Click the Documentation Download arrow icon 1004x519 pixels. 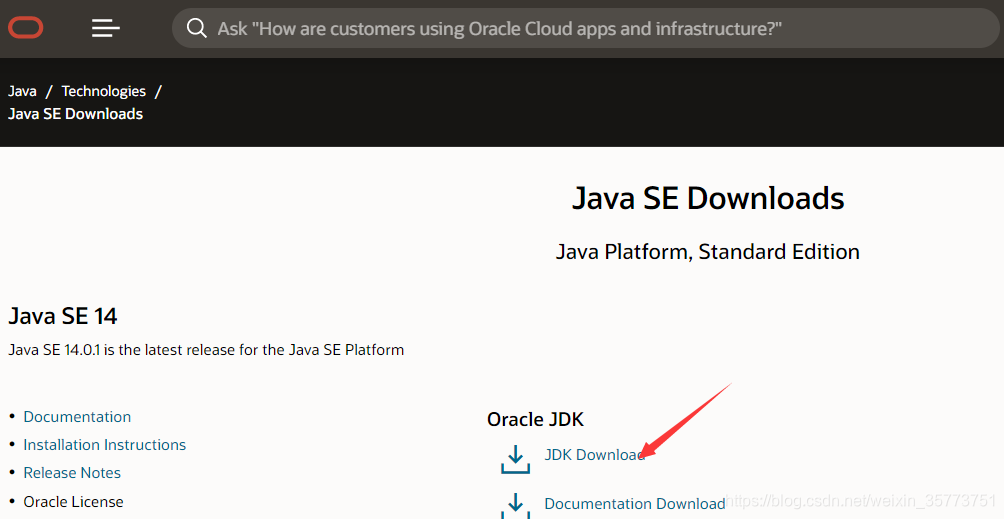(515, 505)
